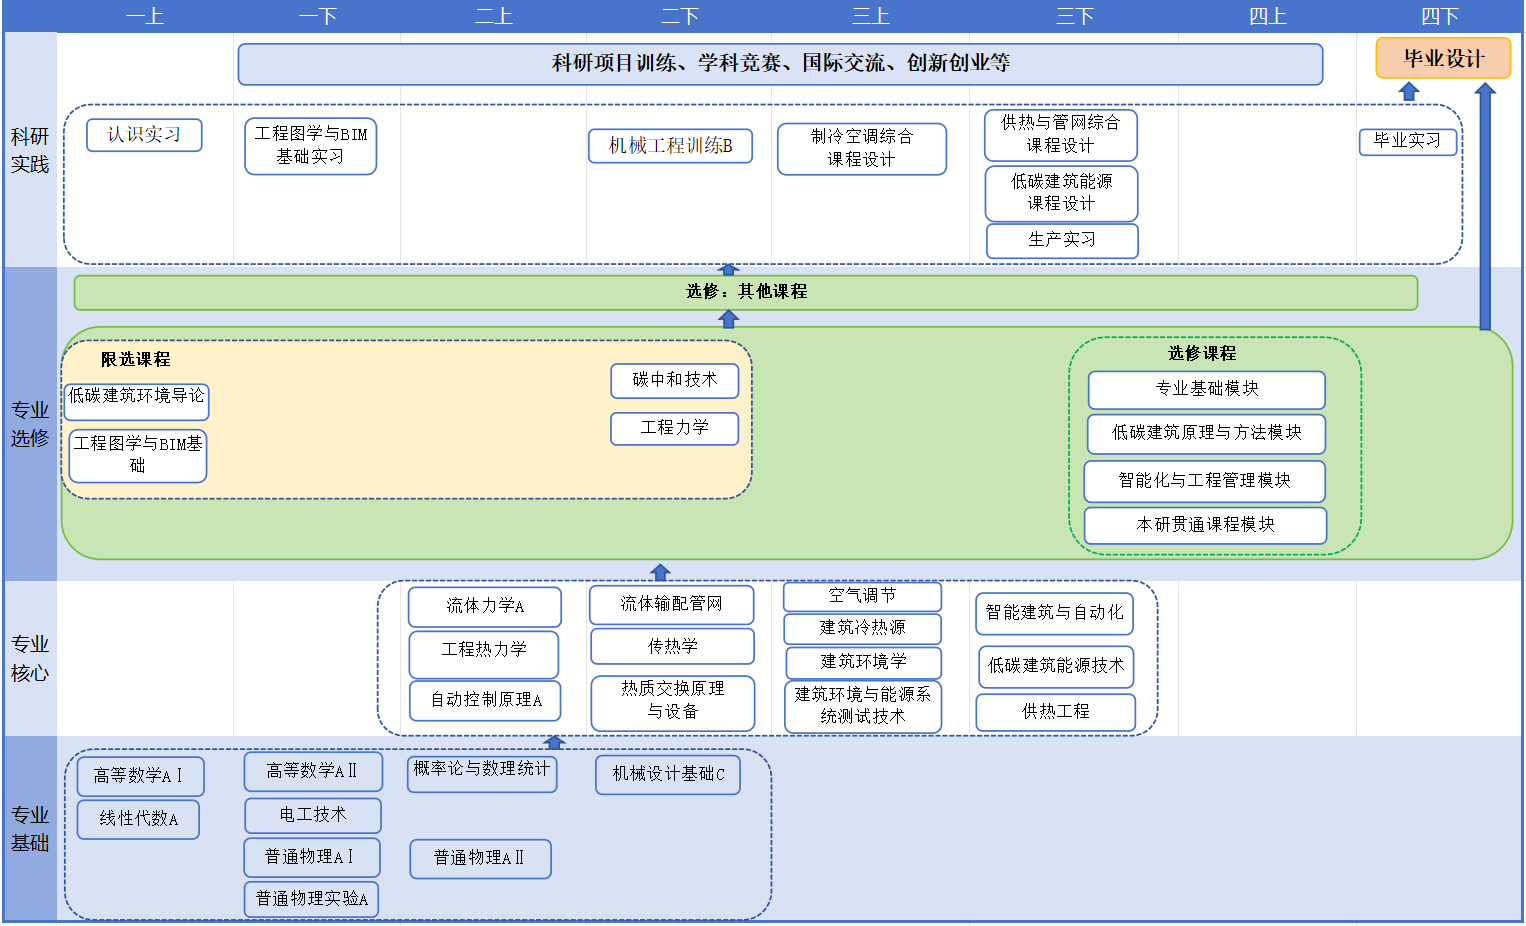Select the 空气调节 core course
Image resolution: width=1526 pixels, height=926 pixels.
(x=862, y=596)
